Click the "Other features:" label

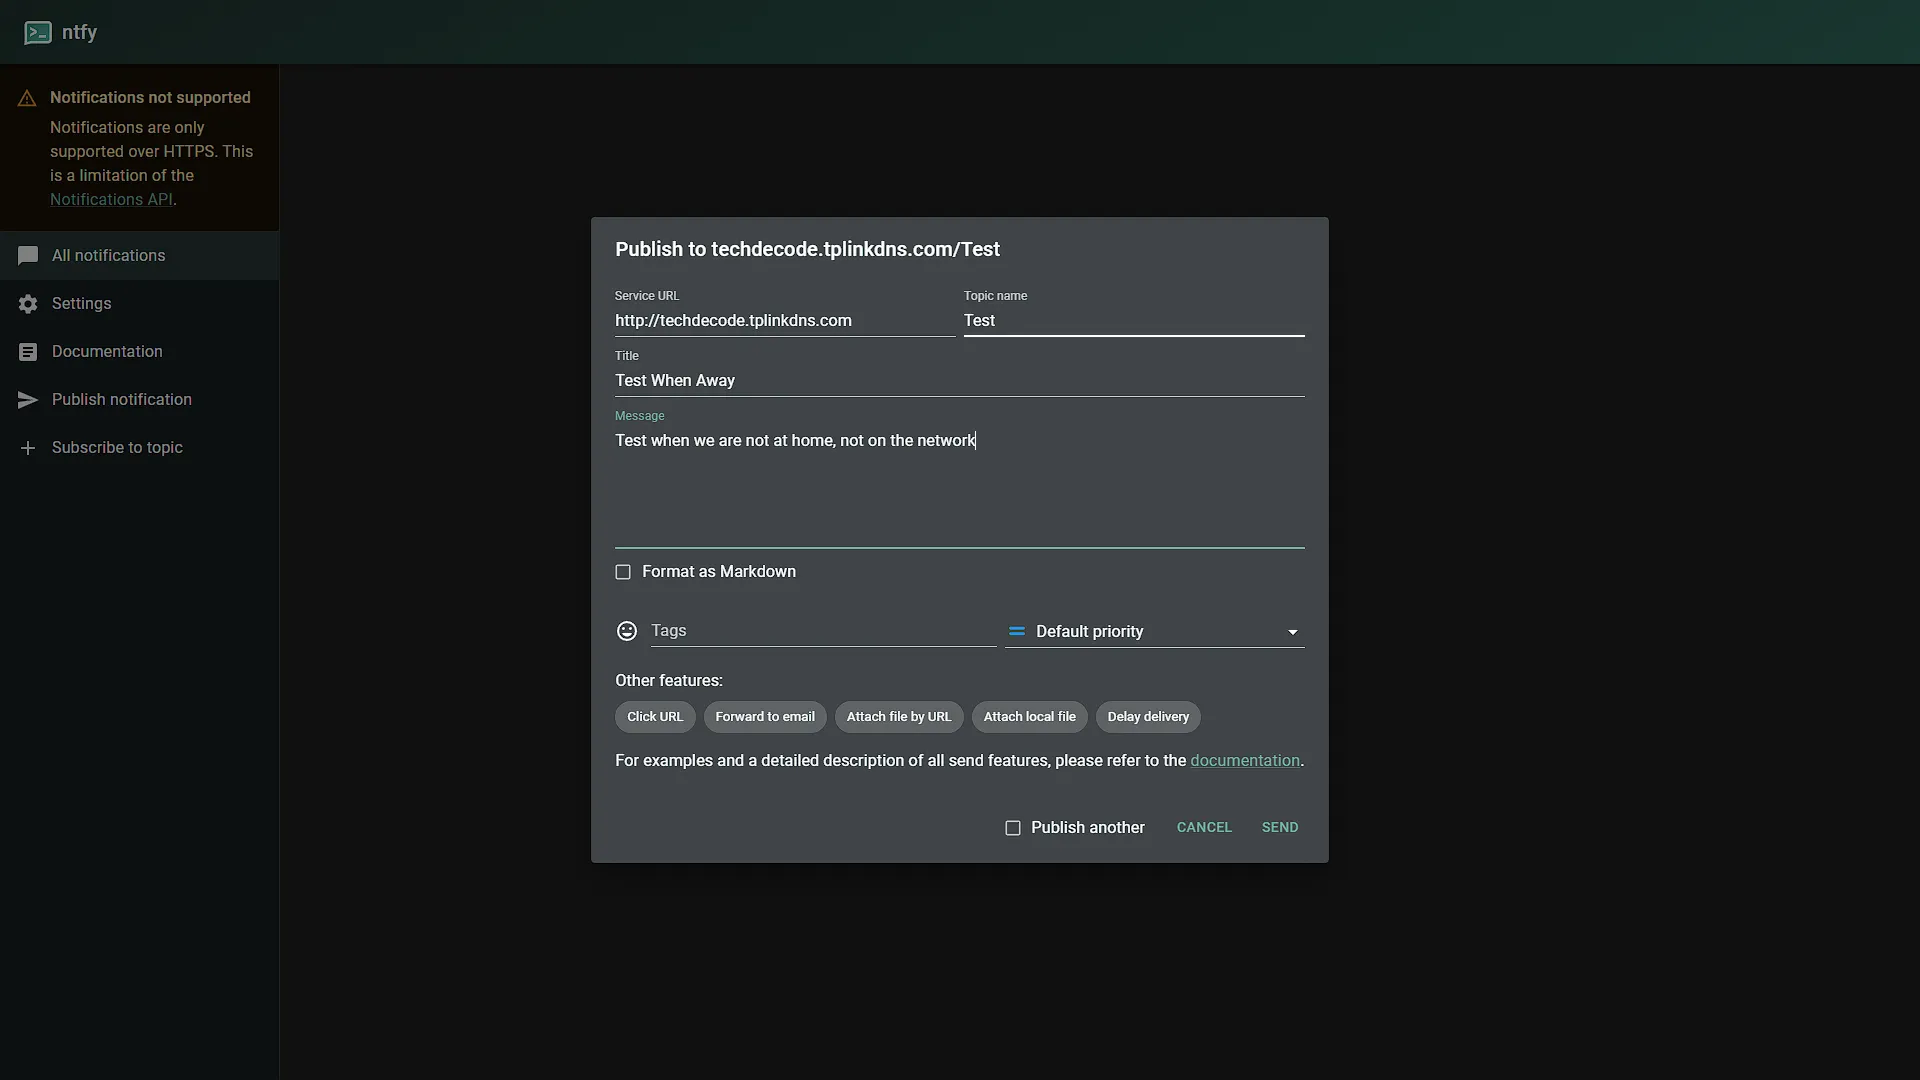(669, 681)
